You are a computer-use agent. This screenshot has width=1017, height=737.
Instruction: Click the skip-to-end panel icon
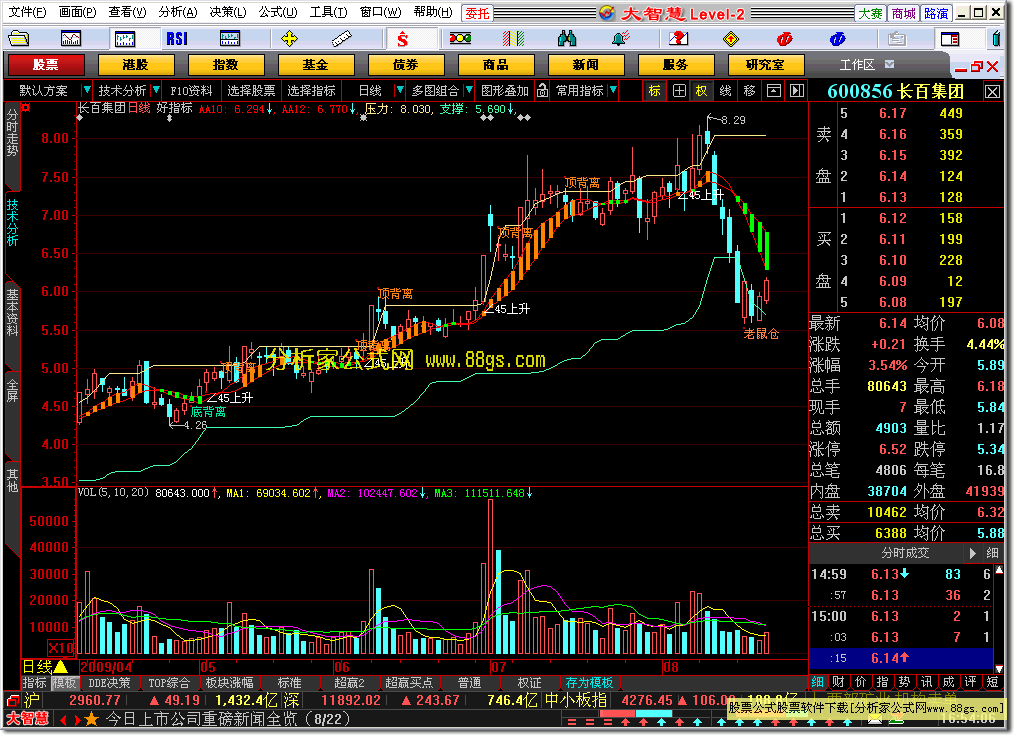(797, 90)
